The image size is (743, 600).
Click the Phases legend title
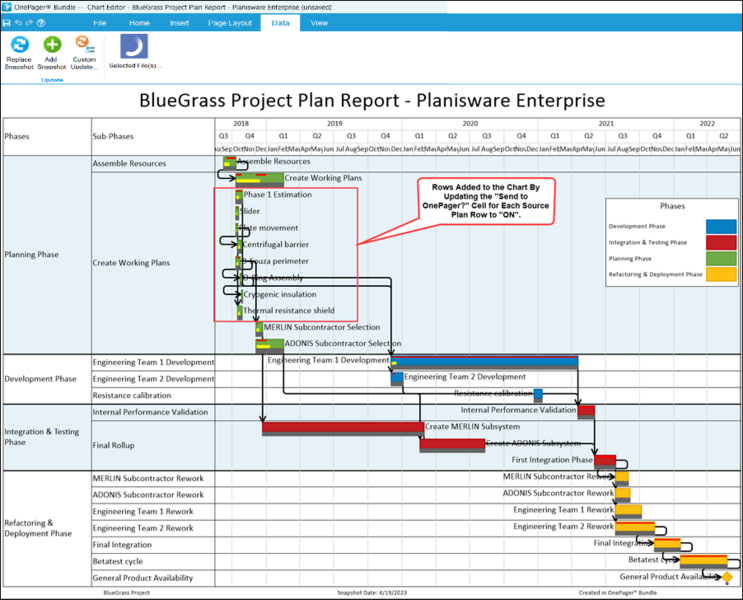click(672, 206)
